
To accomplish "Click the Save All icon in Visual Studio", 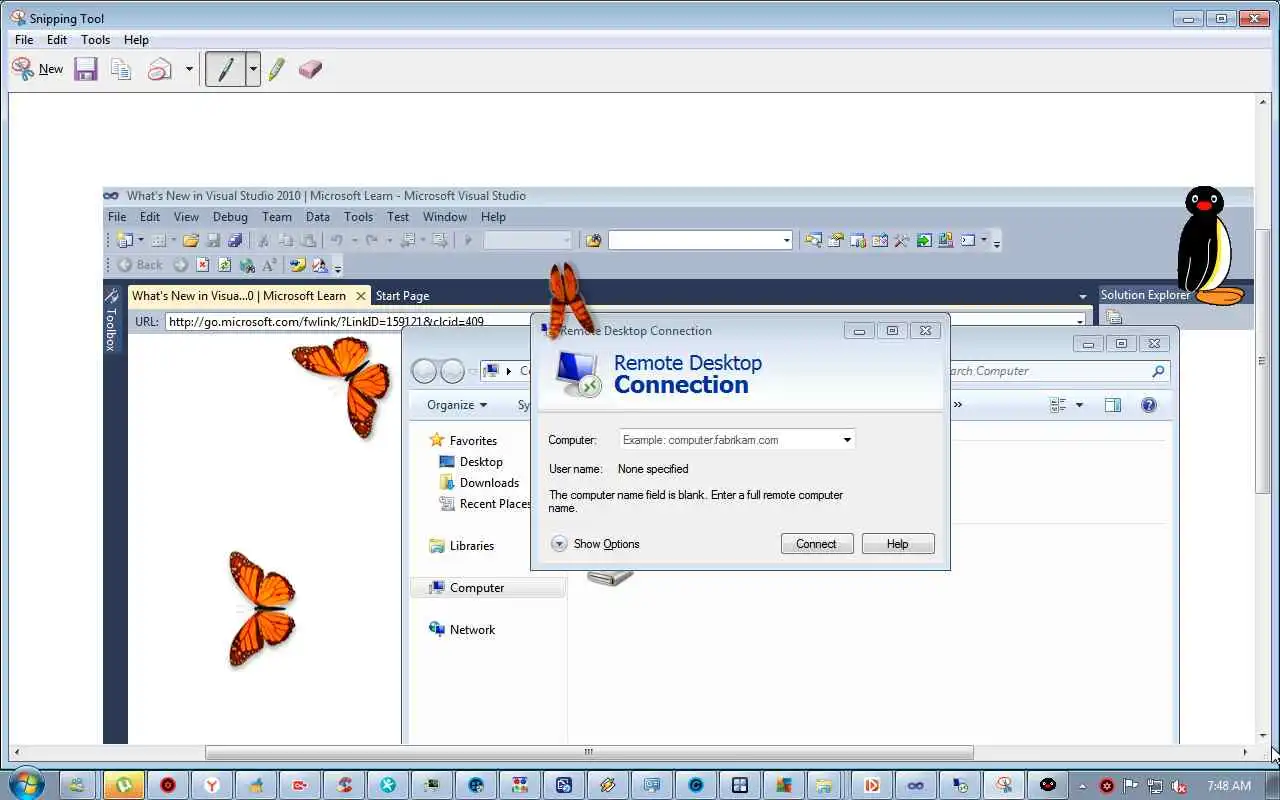I will pyautogui.click(x=235, y=240).
